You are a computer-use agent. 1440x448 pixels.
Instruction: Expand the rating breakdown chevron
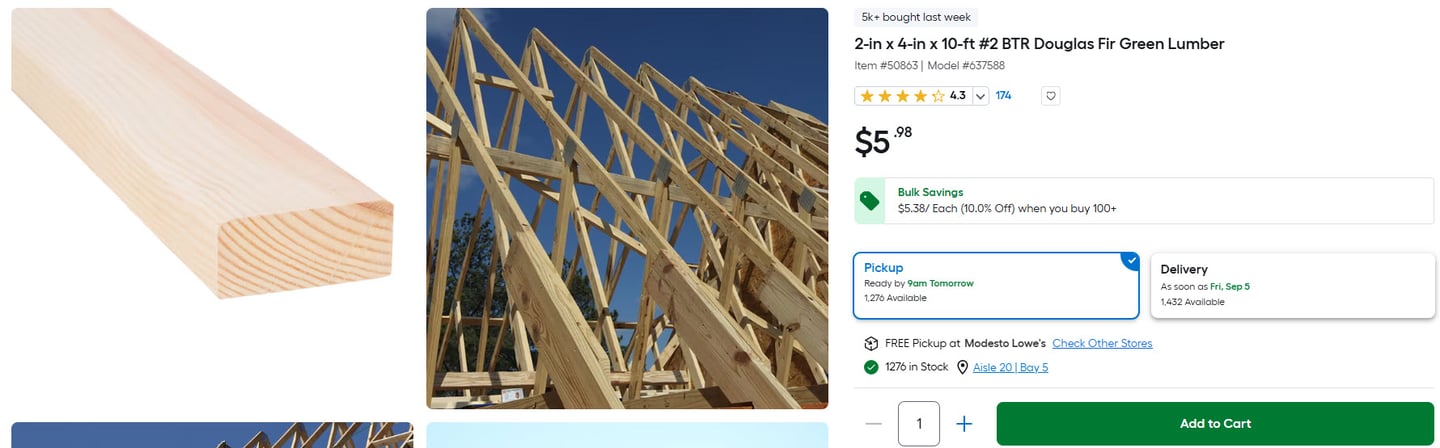980,96
